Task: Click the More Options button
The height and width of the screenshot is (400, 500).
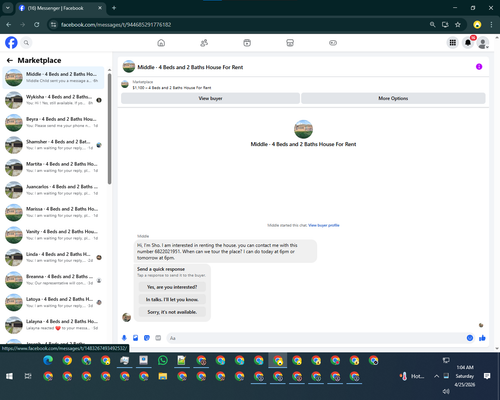Action: [393, 98]
